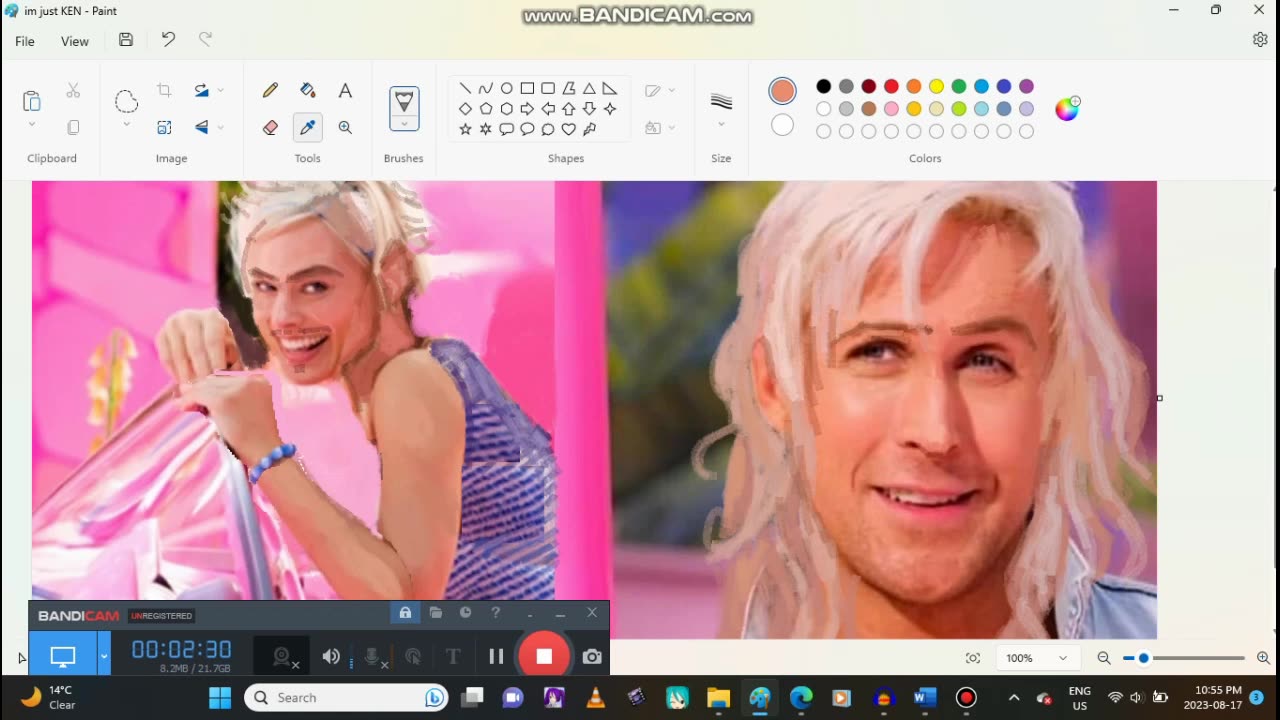Click the Cut scissors icon

pos(73,90)
